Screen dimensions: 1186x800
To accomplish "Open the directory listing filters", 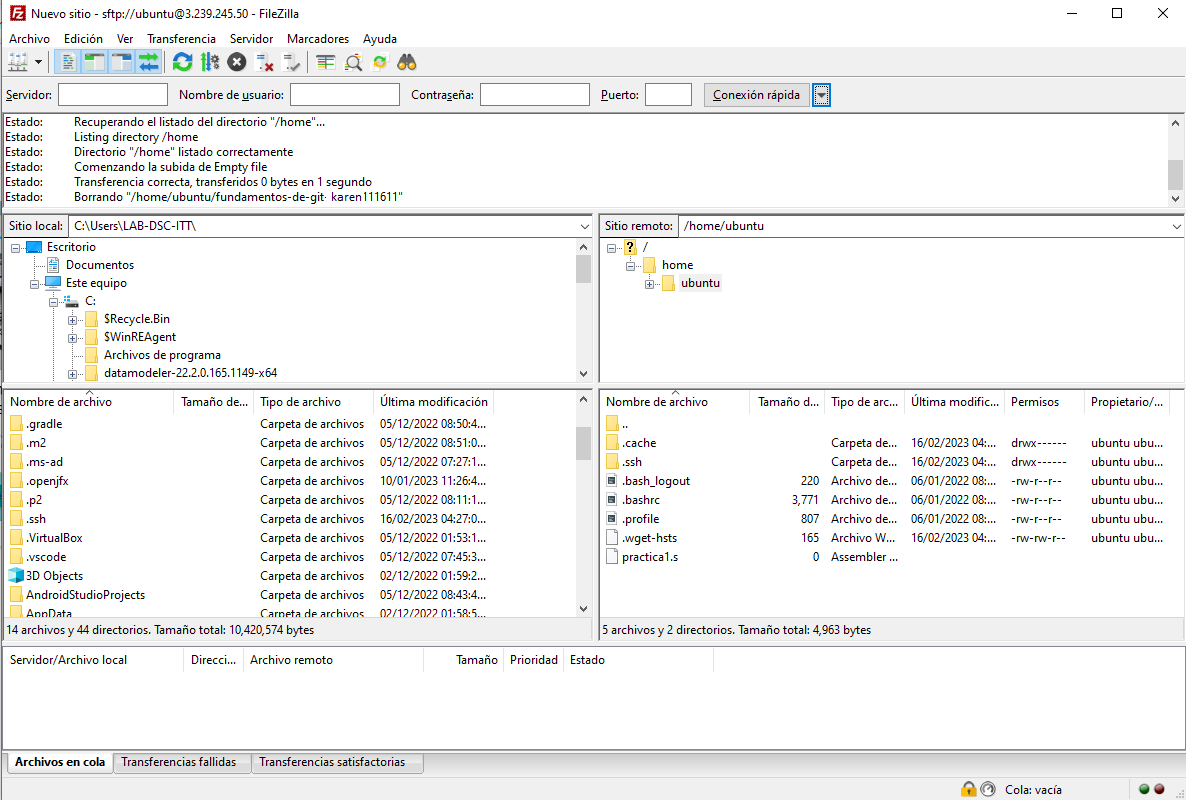I will 352,61.
